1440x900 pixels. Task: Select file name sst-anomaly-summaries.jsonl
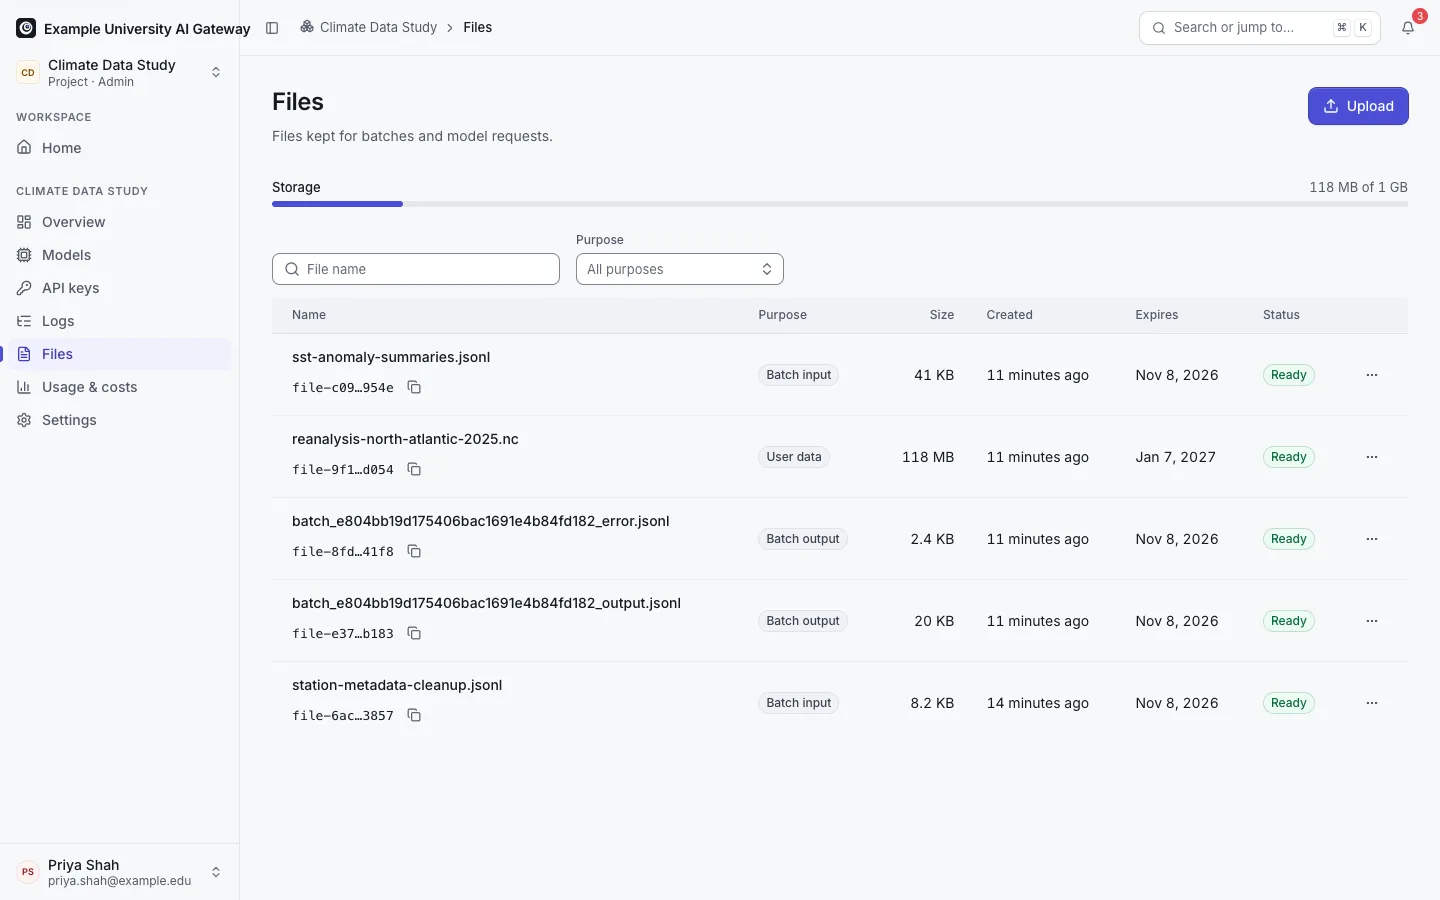click(x=391, y=357)
